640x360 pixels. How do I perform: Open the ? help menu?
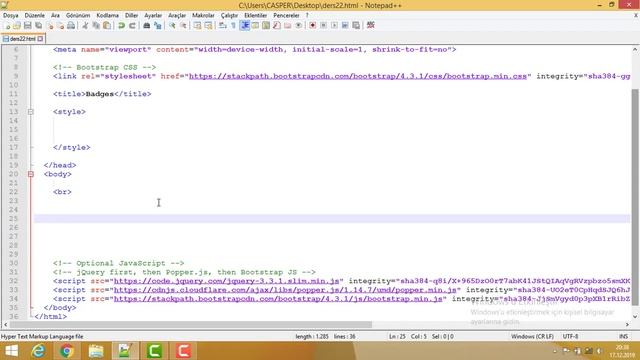307,15
